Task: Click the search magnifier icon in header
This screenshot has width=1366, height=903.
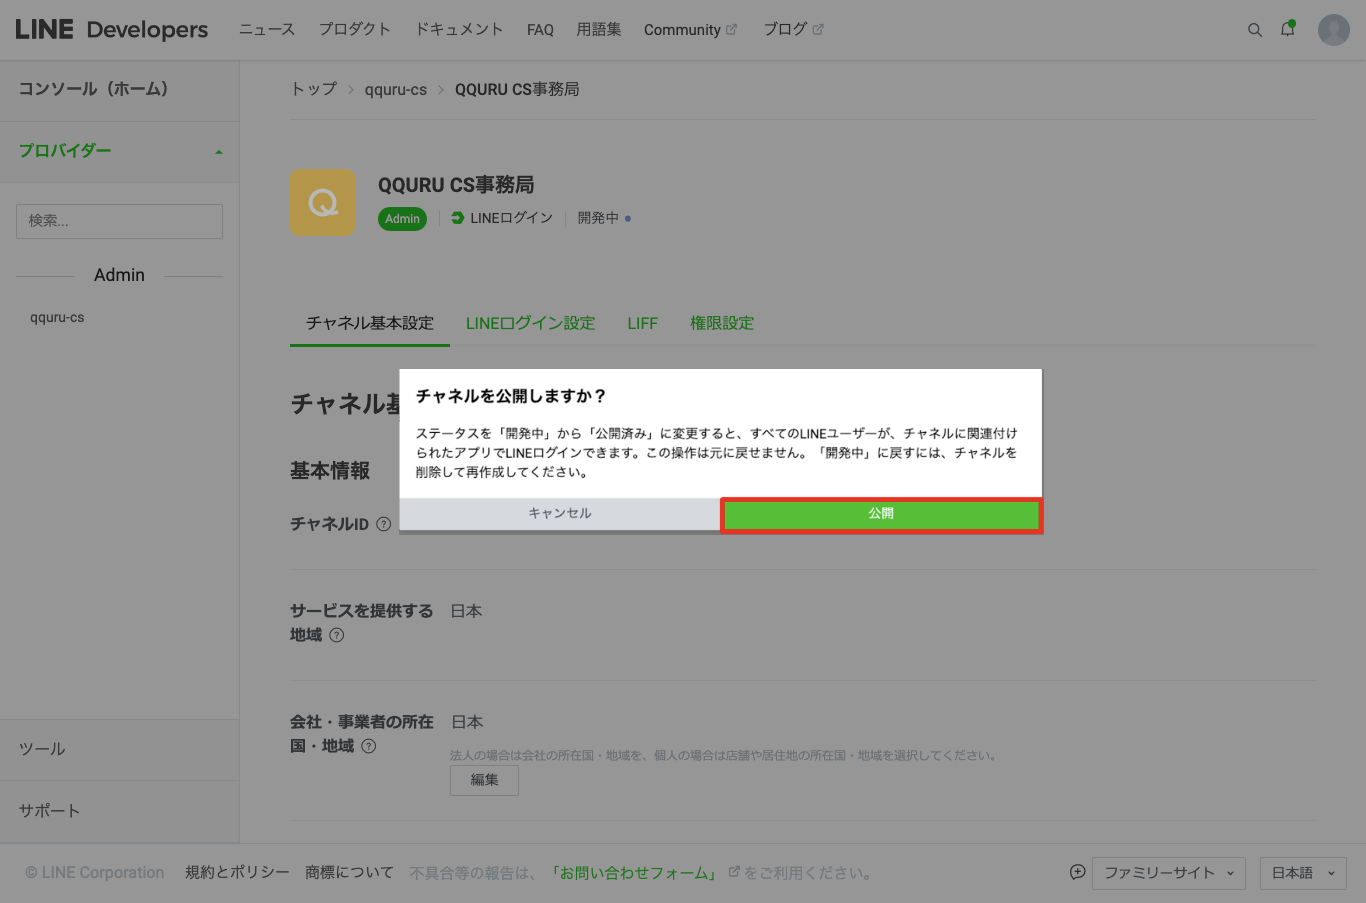Action: click(1254, 30)
